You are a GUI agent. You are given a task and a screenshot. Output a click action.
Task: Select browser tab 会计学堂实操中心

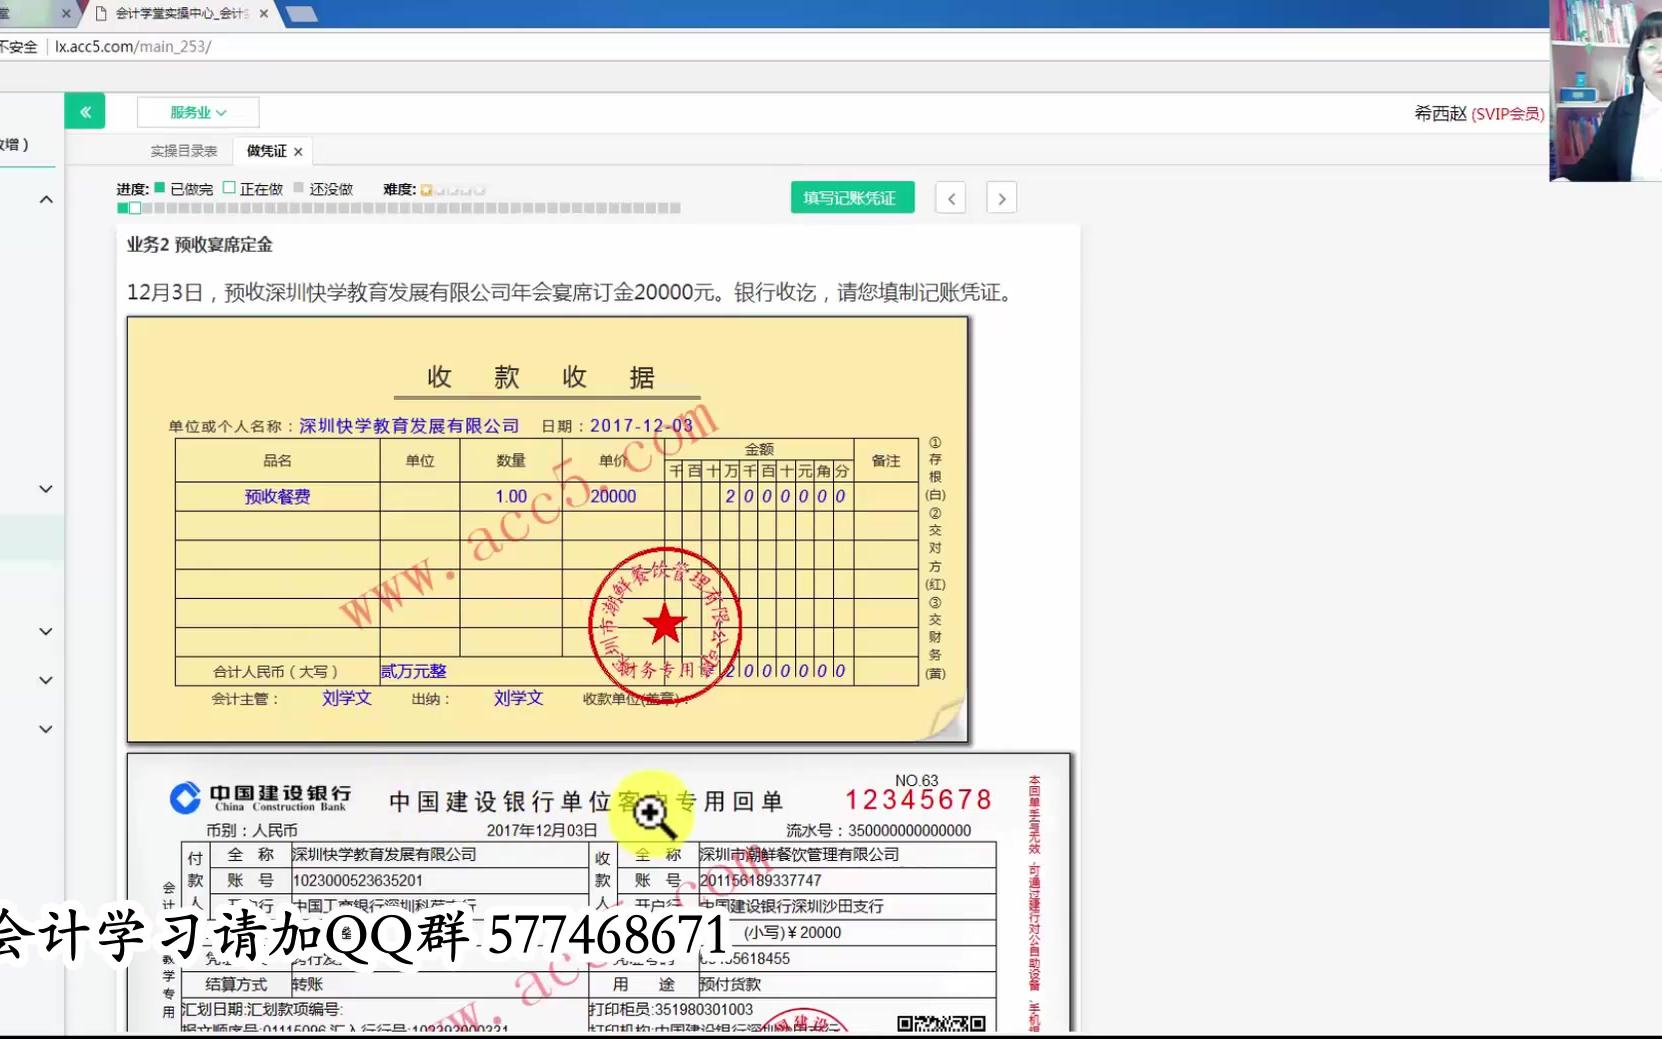click(180, 13)
